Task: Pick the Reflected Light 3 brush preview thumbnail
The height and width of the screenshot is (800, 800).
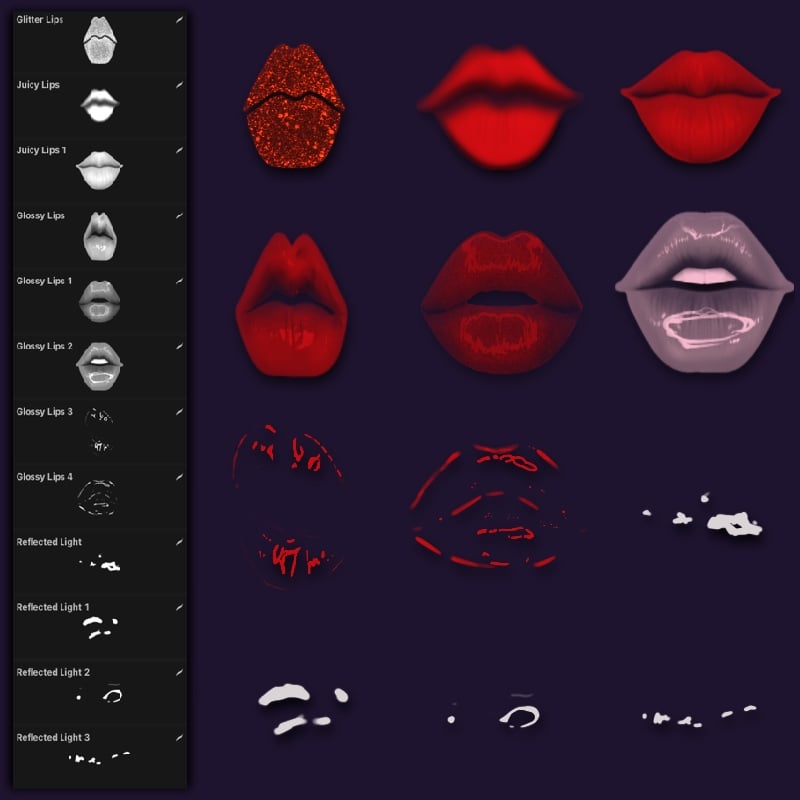Action: [x=99, y=758]
